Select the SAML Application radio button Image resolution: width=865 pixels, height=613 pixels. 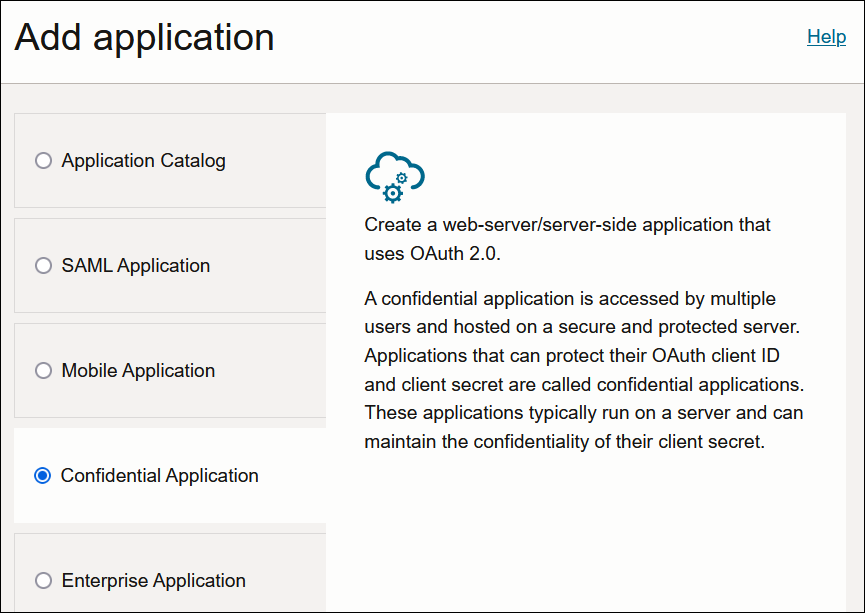pyautogui.click(x=43, y=265)
